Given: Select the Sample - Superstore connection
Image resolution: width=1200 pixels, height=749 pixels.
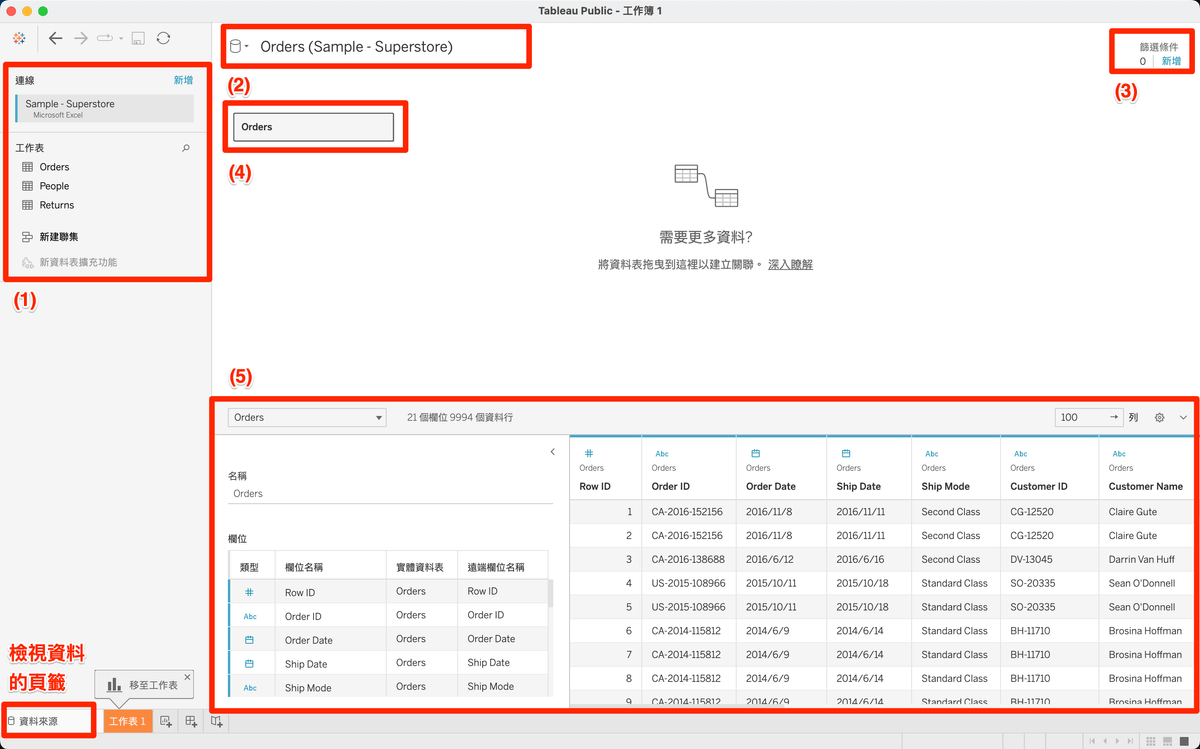Looking at the screenshot, I should [105, 108].
